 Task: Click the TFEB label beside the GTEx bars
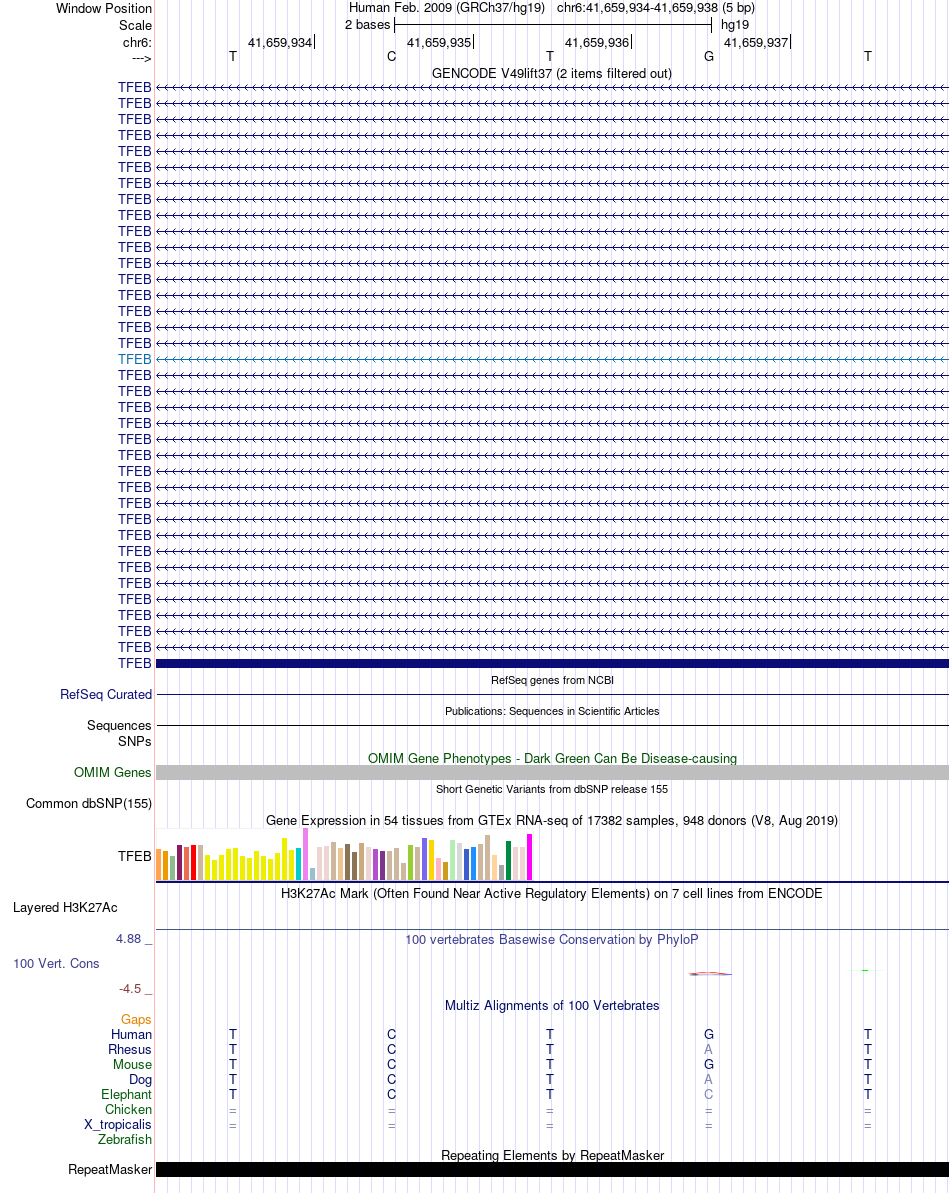pyautogui.click(x=135, y=857)
